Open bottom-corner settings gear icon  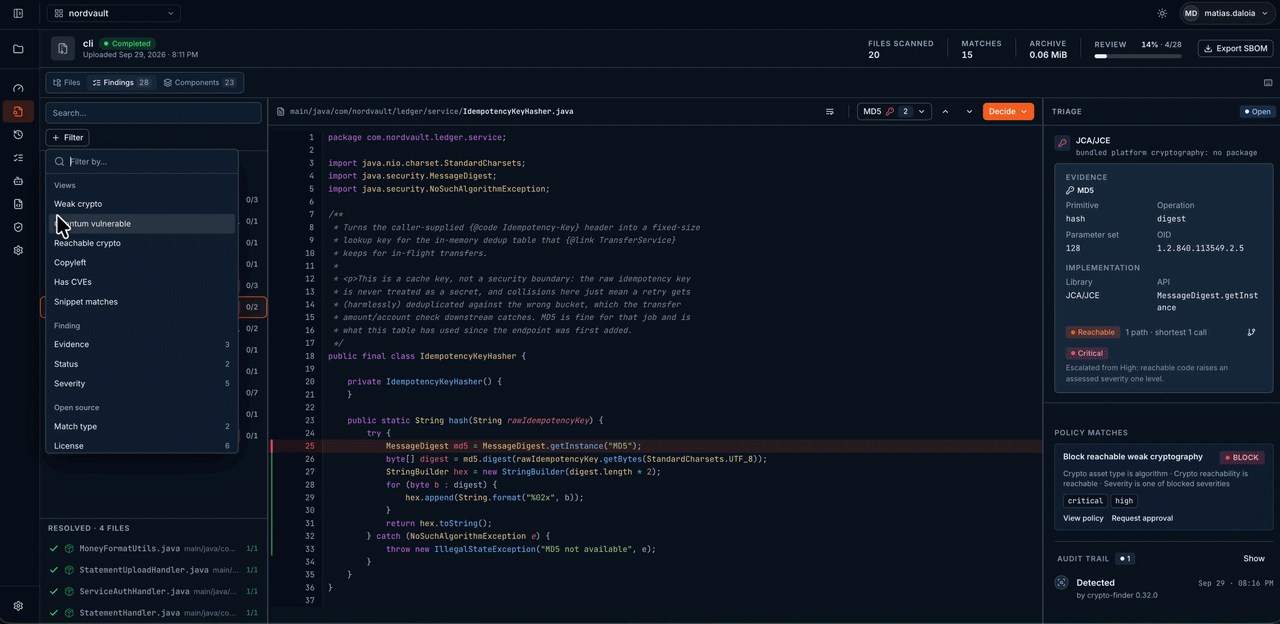point(18,606)
